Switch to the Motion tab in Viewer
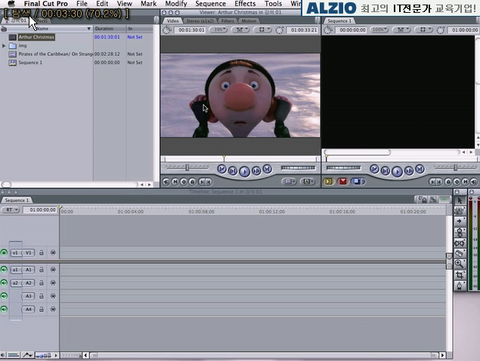The image size is (480, 361). [x=249, y=21]
